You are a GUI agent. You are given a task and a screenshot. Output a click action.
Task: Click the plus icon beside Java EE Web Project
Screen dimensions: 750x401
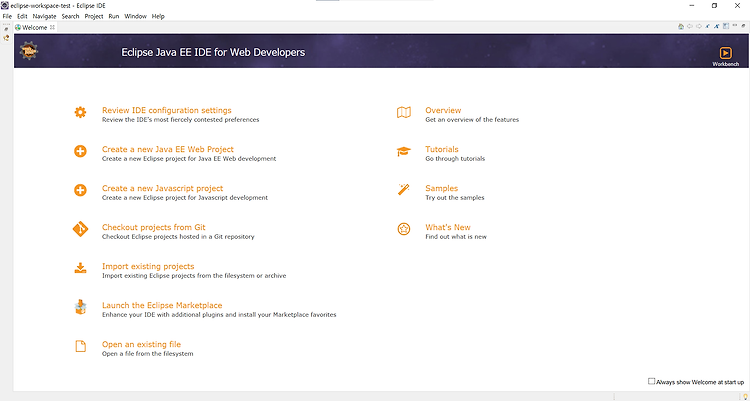80,151
